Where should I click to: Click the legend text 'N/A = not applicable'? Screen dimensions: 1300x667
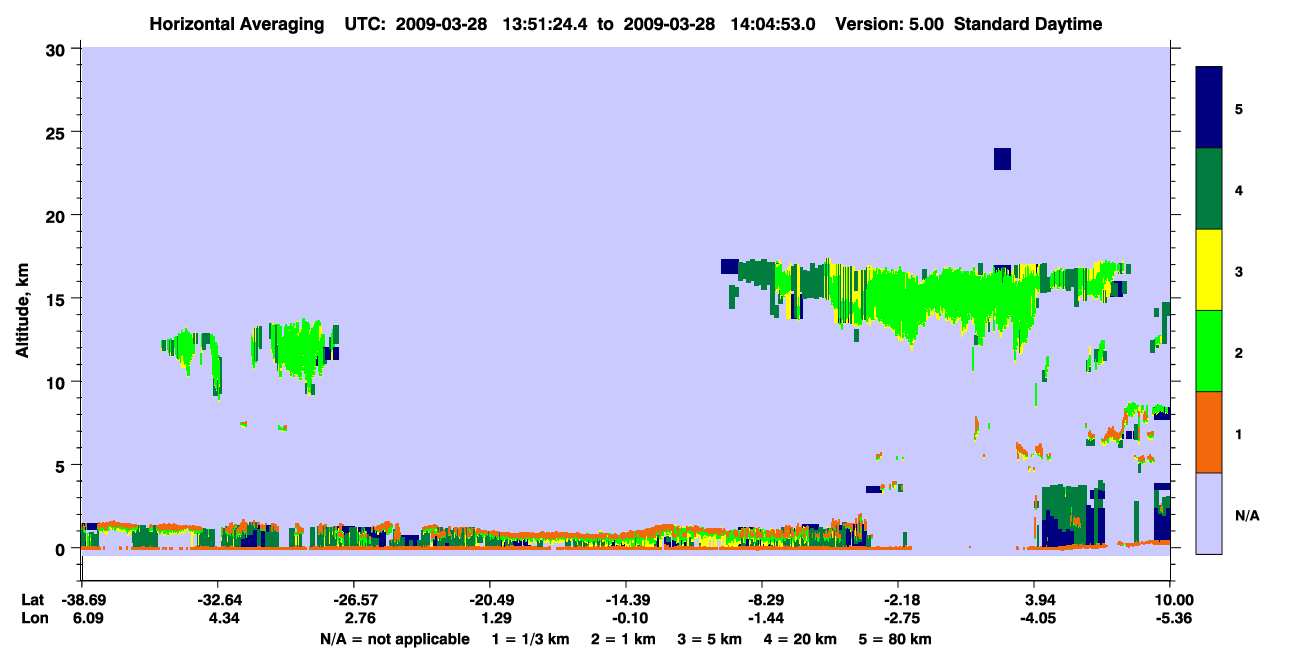click(x=394, y=639)
